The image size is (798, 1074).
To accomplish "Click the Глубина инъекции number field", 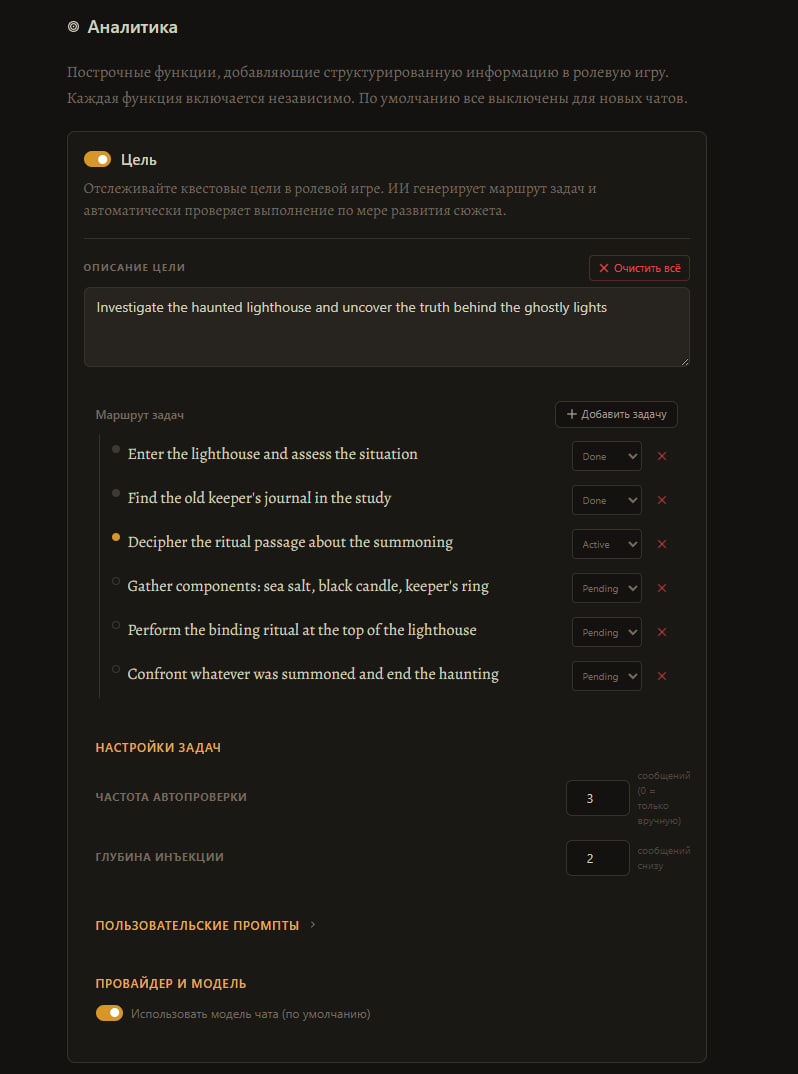I will coord(597,858).
